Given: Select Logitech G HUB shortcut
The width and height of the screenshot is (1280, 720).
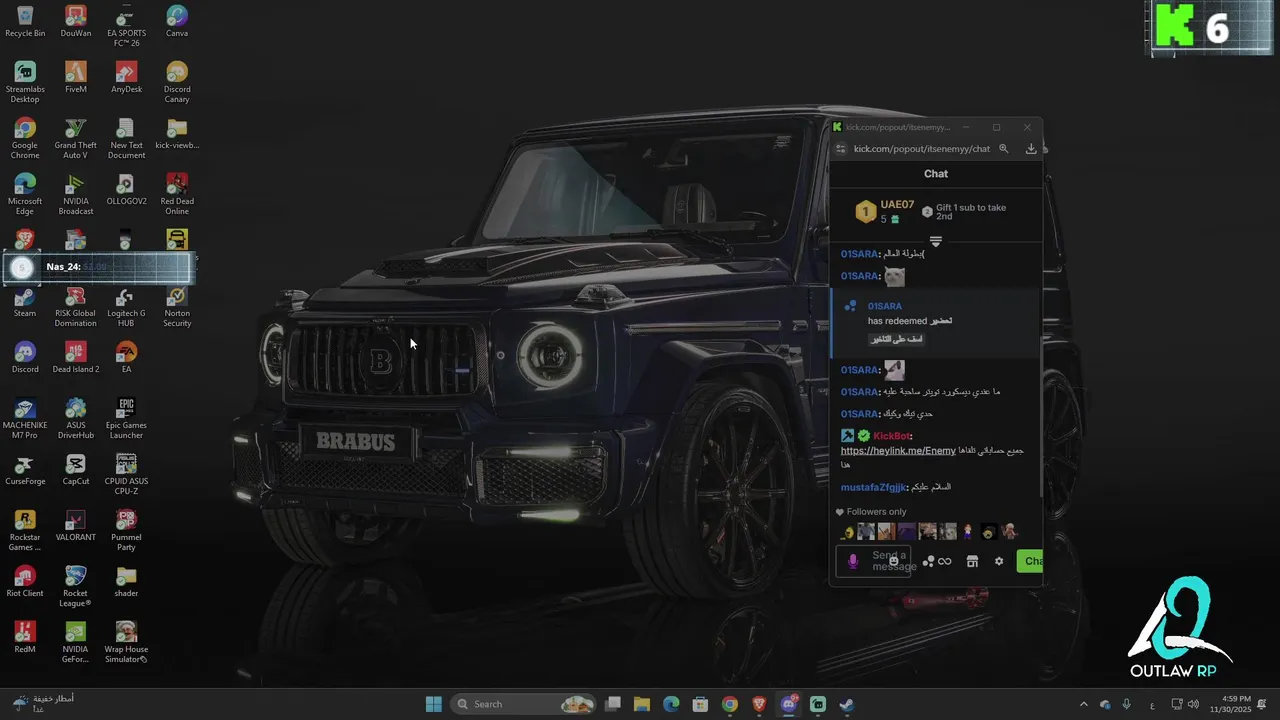Looking at the screenshot, I should coord(126,306).
